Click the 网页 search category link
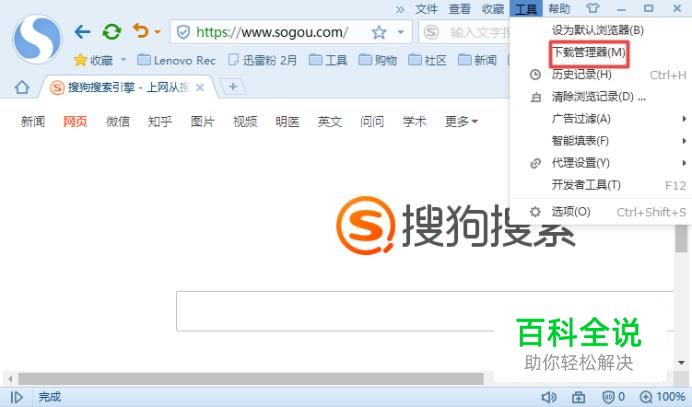The width and height of the screenshot is (692, 407). pos(75,121)
